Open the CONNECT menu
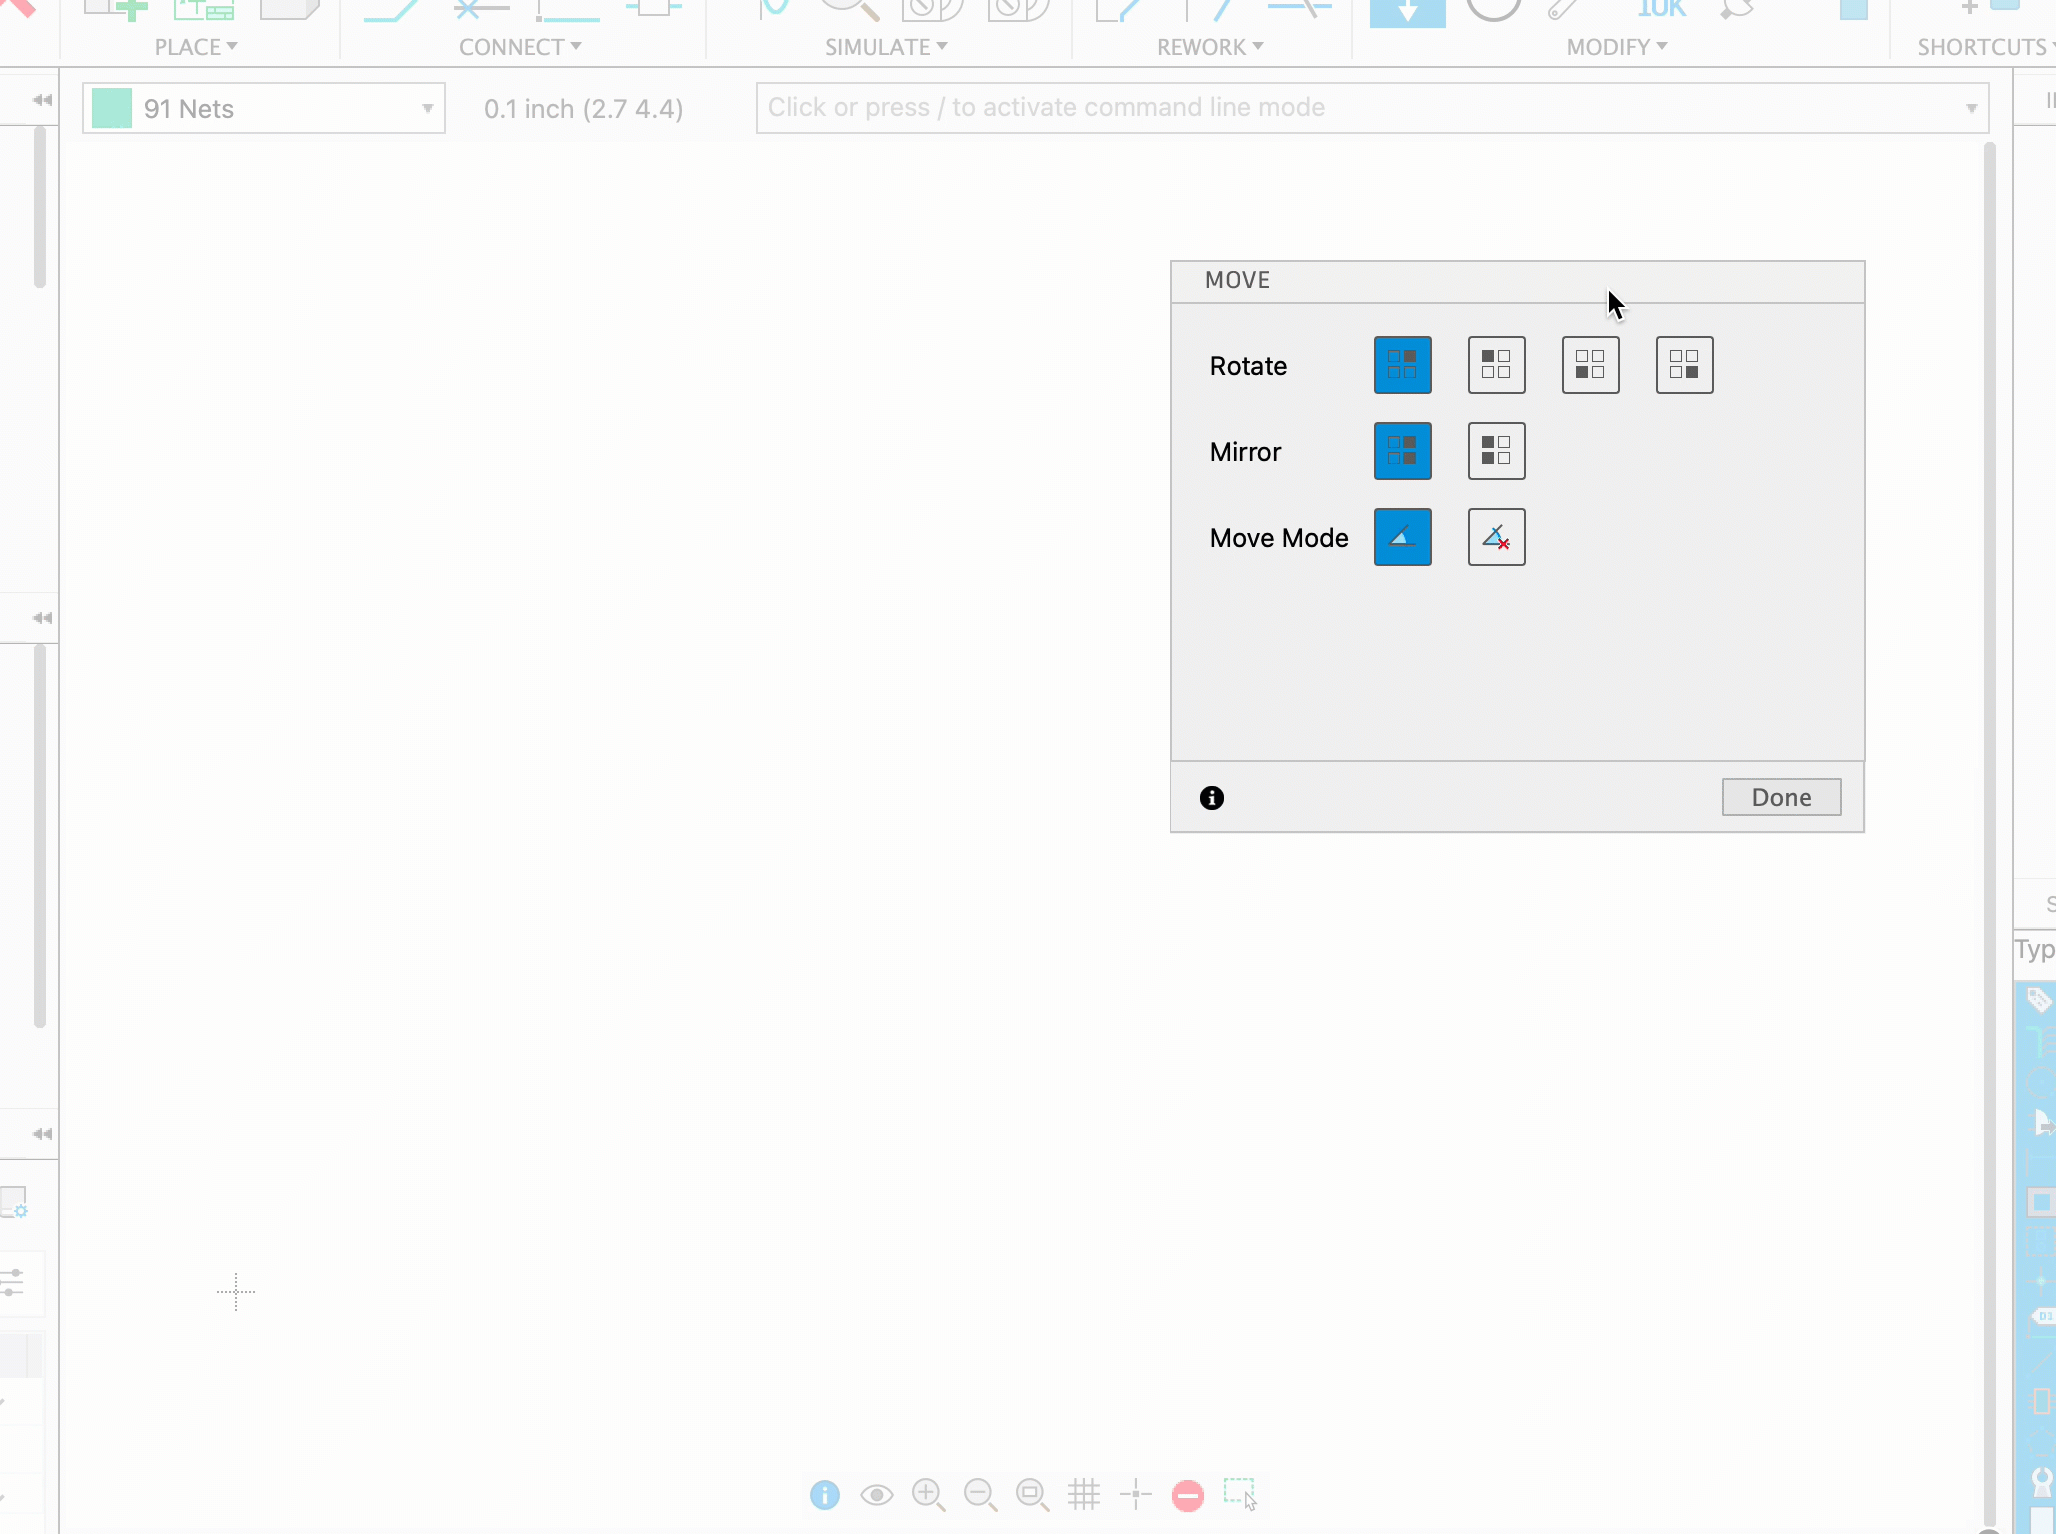Viewport: 2056px width, 1534px height. point(518,45)
